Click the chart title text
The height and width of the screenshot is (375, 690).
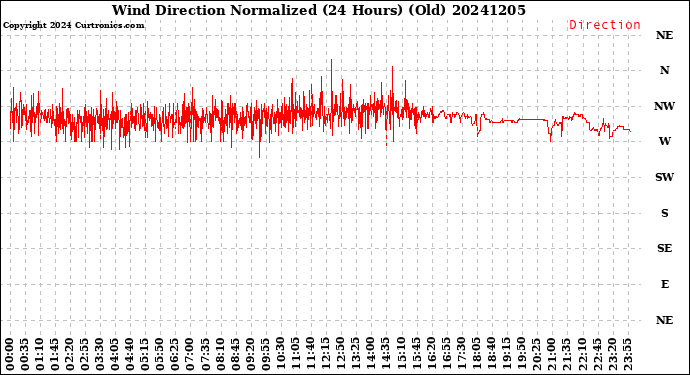coord(319,10)
